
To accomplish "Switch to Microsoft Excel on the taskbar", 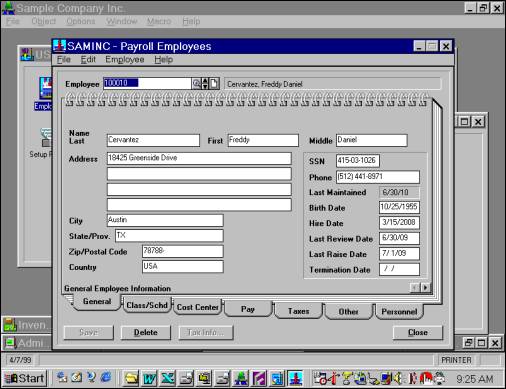I will [168, 378].
